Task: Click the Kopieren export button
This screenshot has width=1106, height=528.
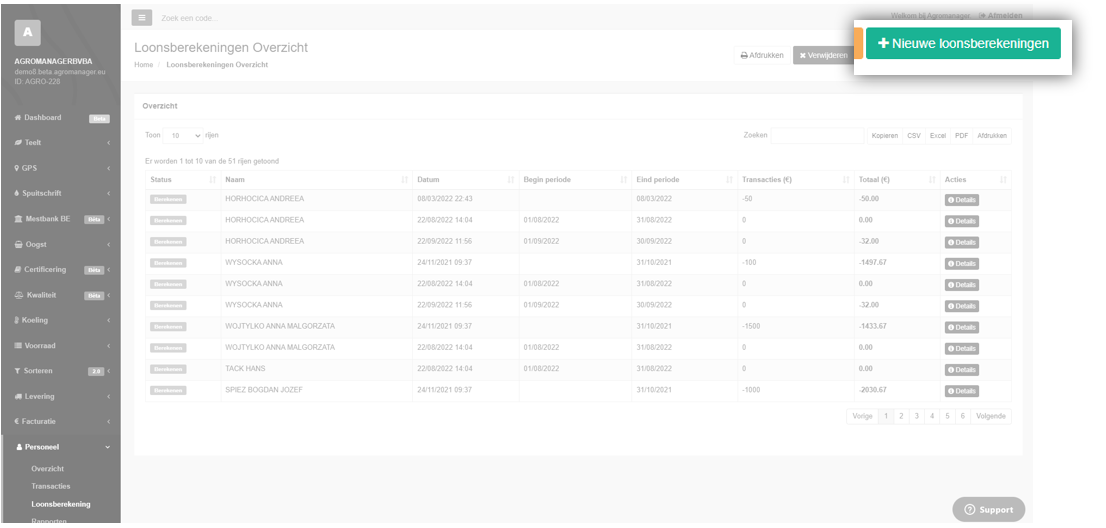Action: 885,135
